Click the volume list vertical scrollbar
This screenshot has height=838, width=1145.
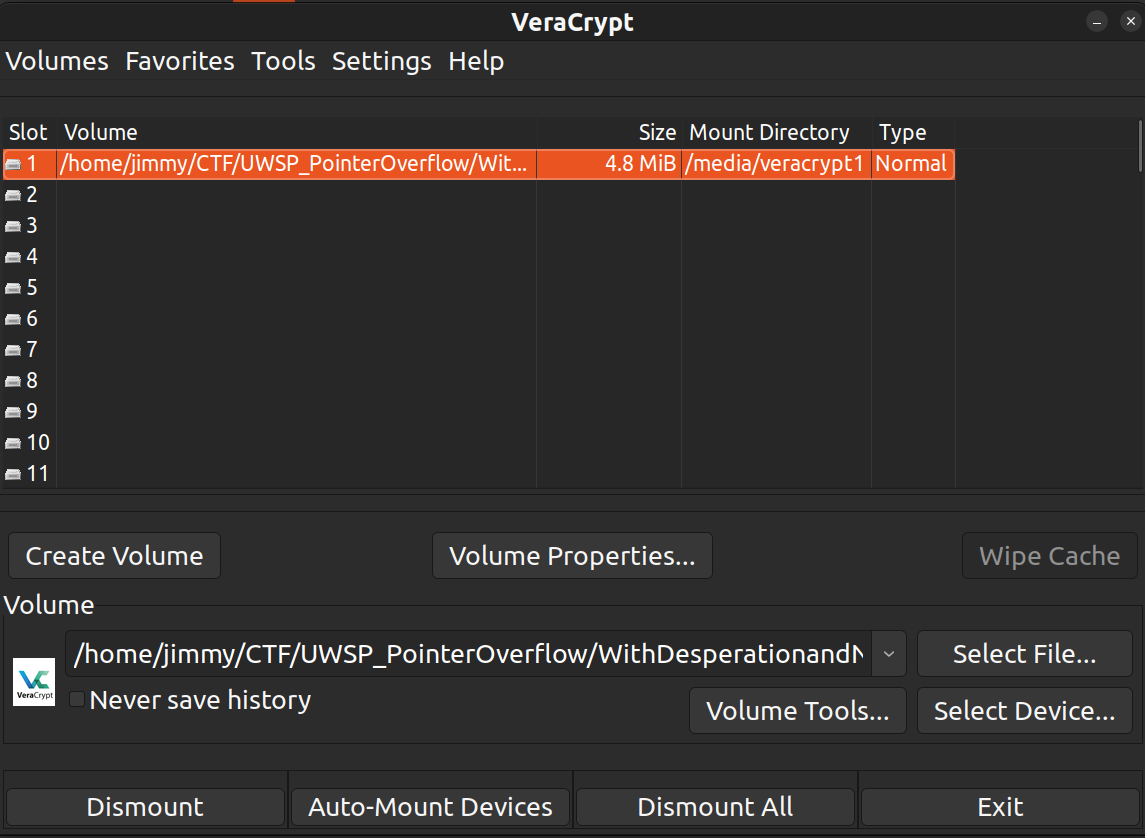1140,146
